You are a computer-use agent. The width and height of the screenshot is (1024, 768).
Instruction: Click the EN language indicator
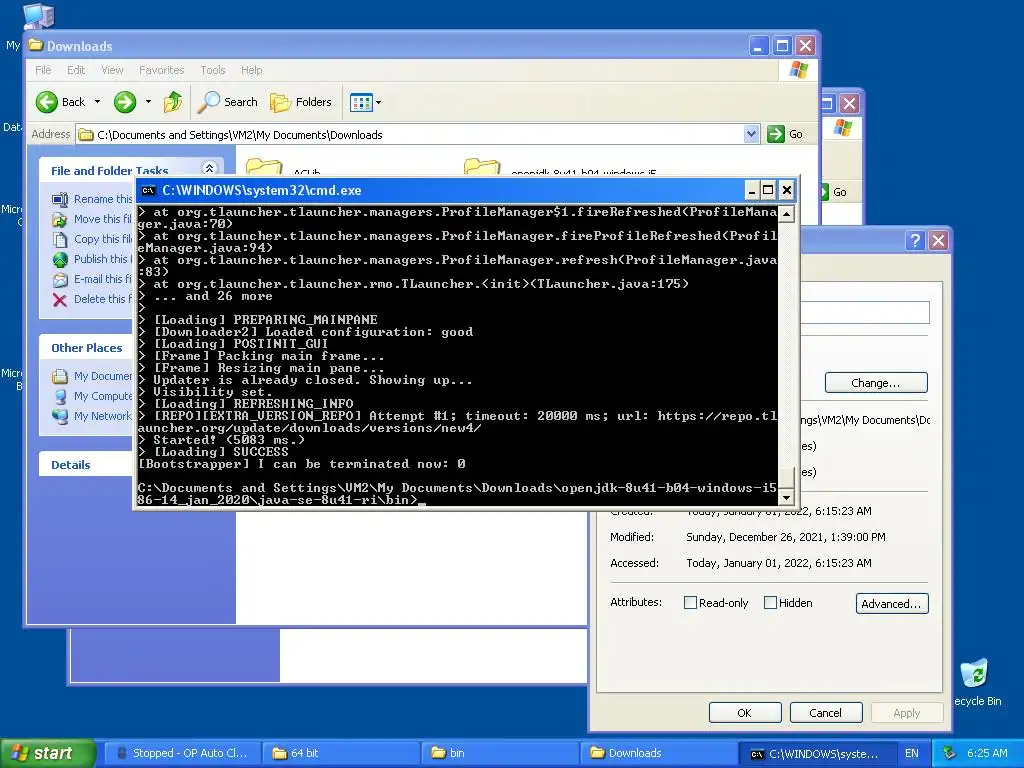(x=912, y=753)
